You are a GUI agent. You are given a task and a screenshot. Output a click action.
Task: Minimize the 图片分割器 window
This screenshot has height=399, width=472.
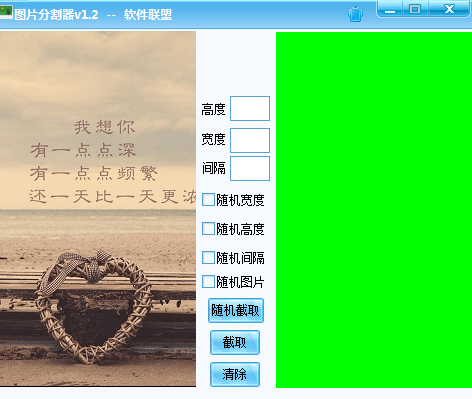coord(390,9)
